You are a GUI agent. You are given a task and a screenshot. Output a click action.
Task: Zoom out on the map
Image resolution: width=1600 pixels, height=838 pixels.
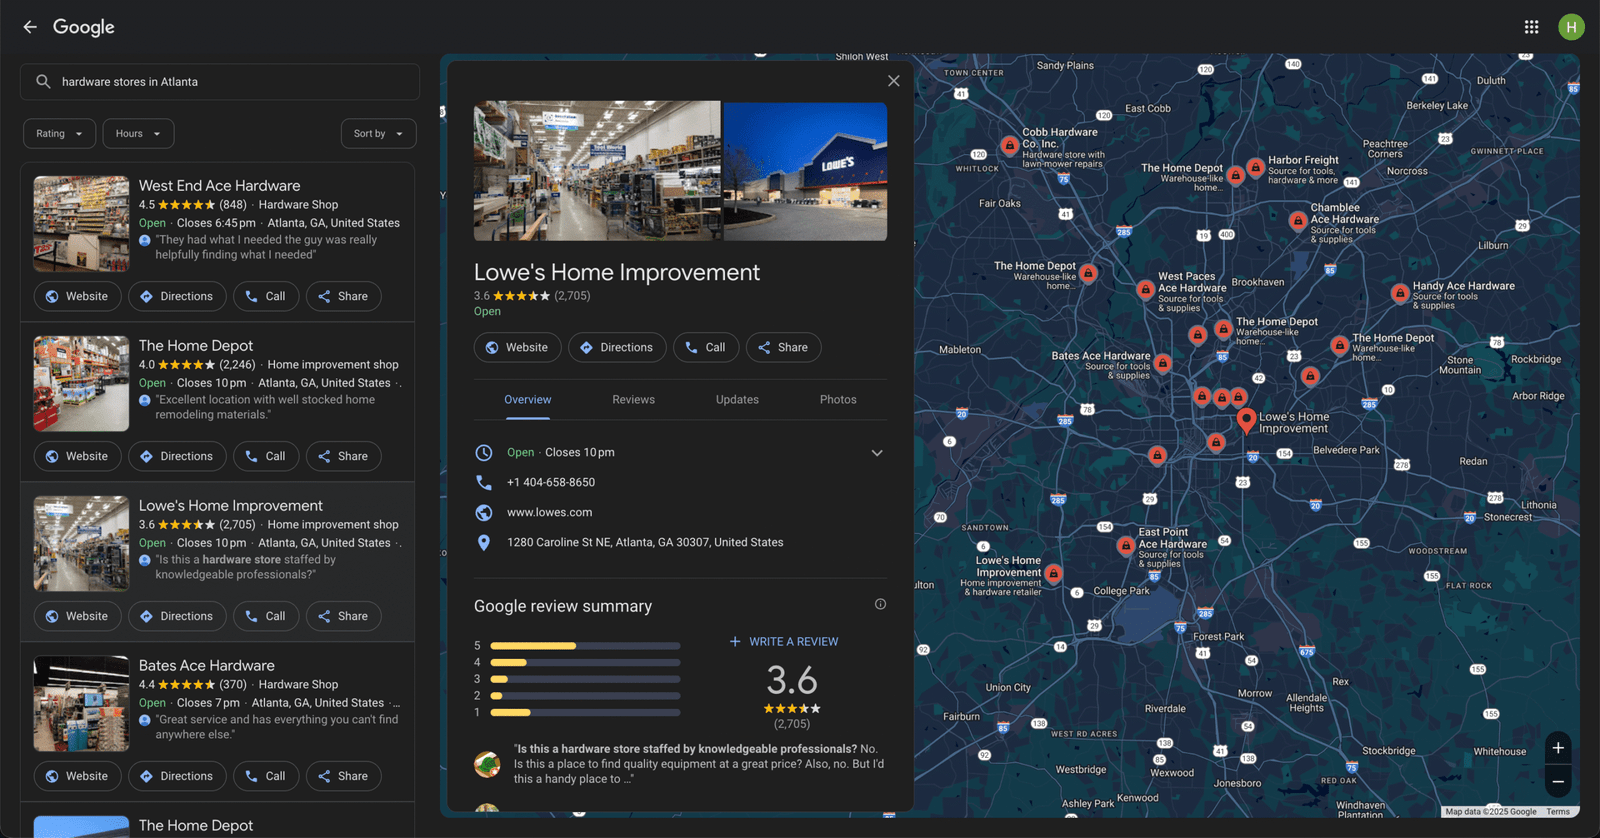click(1558, 781)
